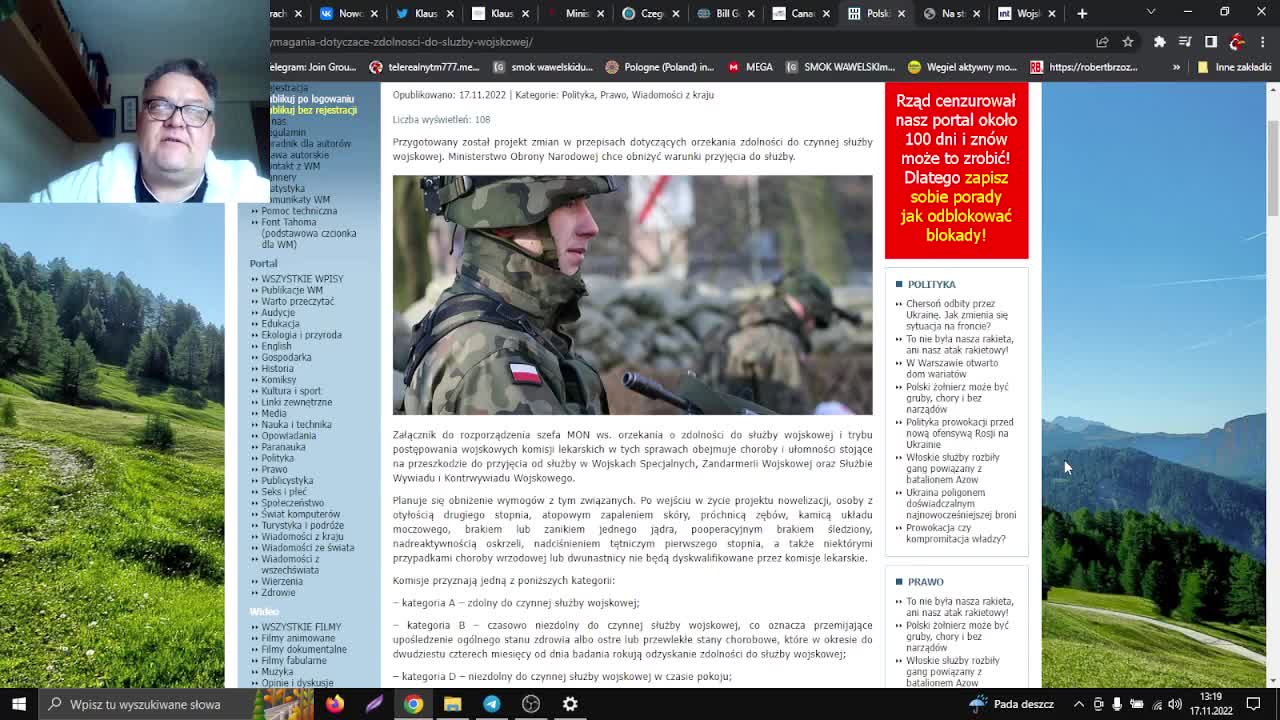This screenshot has height=720, width=1280.
Task: Open WSZYSTKIE WPISY in the Portal menu
Action: 302,279
